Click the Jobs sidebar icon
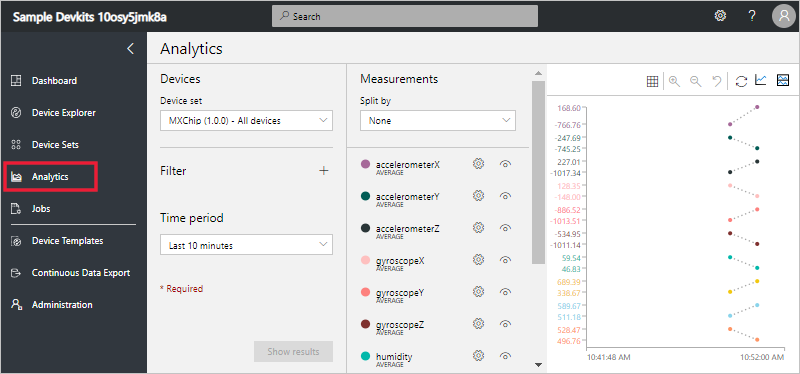Screen dimensions: 800x374 pos(16,209)
